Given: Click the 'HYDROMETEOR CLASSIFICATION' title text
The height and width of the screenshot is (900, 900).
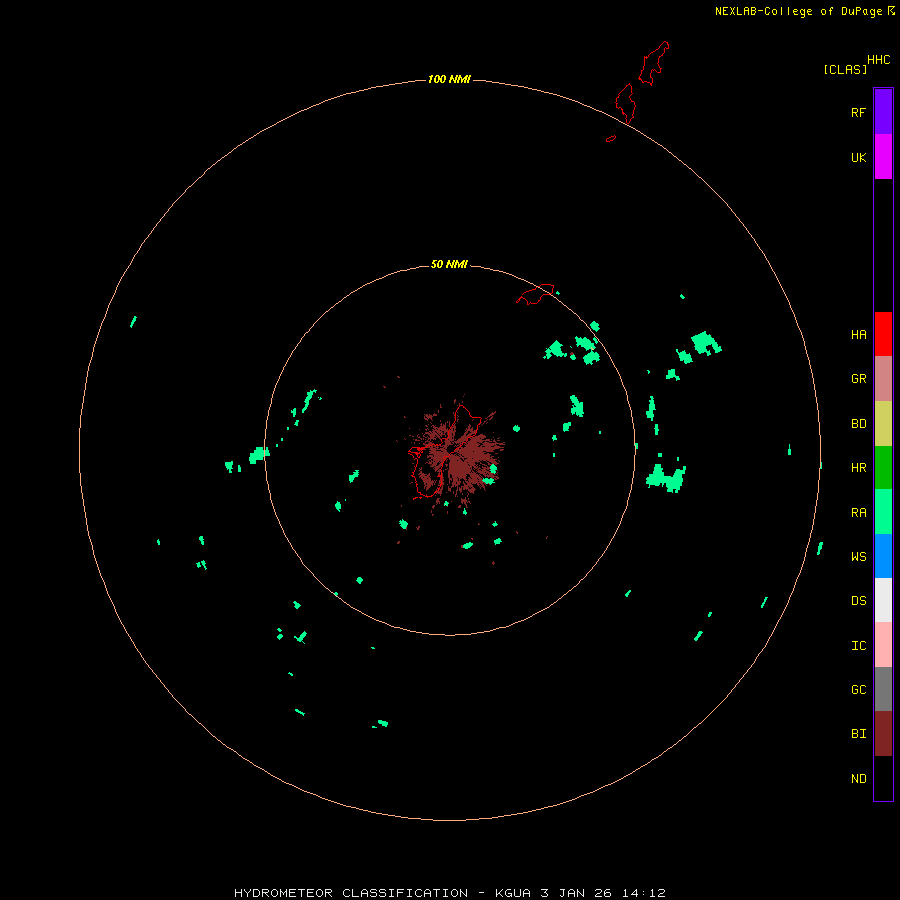Looking at the screenshot, I should [351, 893].
